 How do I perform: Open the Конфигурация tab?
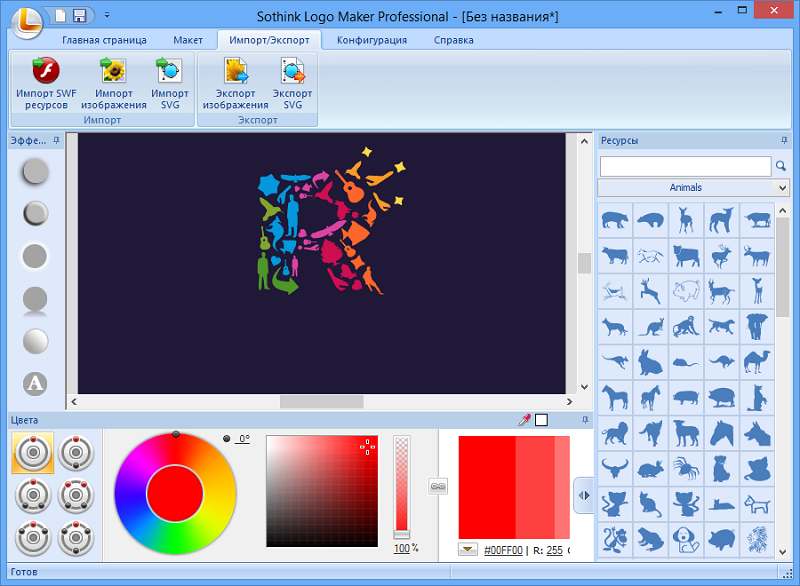click(372, 40)
